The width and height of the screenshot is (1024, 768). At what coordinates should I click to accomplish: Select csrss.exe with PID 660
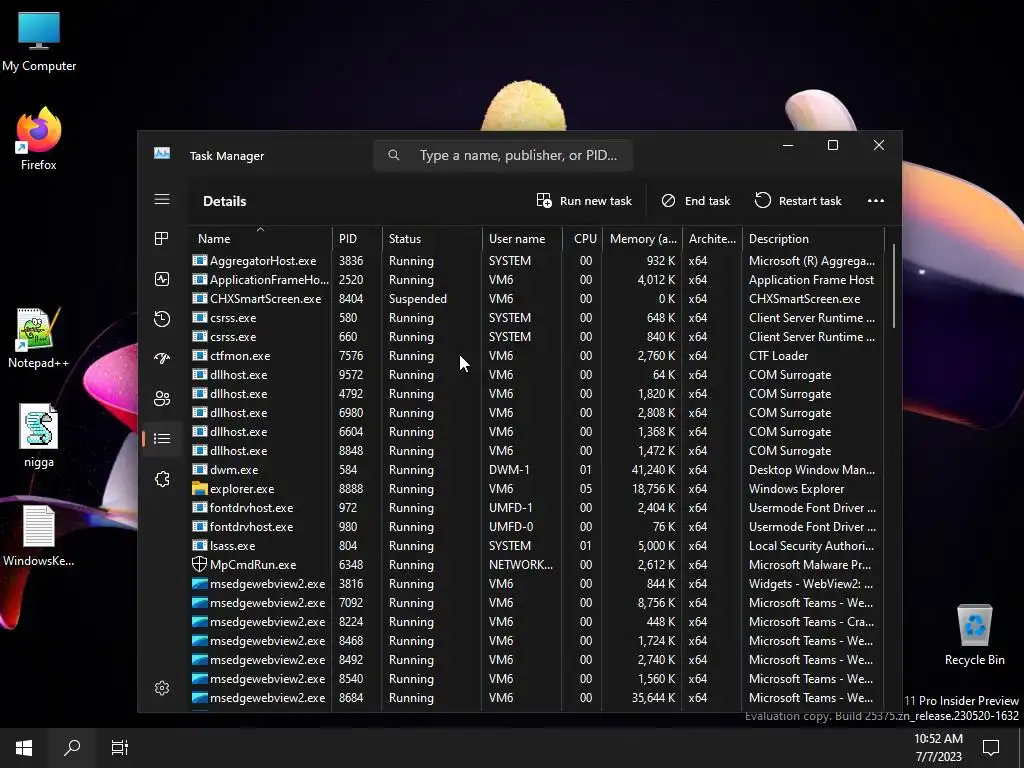pyautogui.click(x=537, y=336)
